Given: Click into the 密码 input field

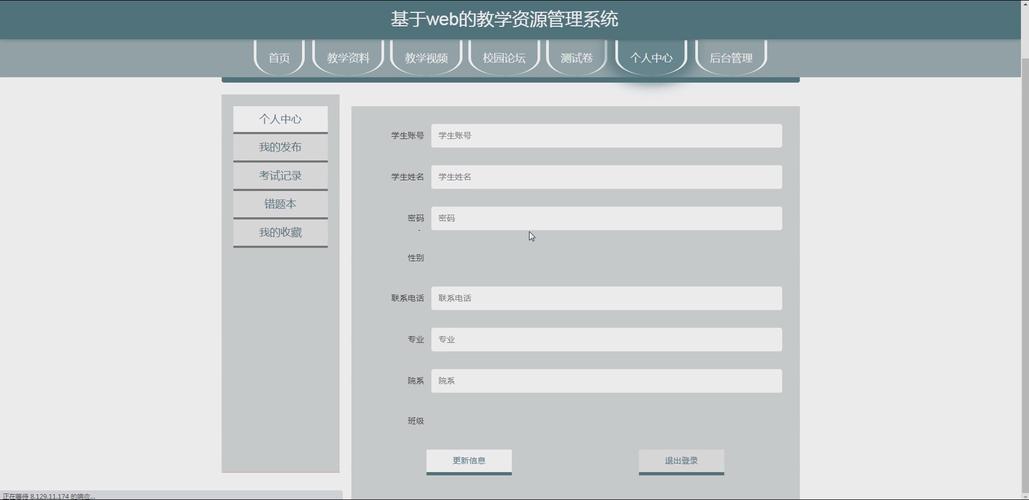Looking at the screenshot, I should (x=606, y=218).
